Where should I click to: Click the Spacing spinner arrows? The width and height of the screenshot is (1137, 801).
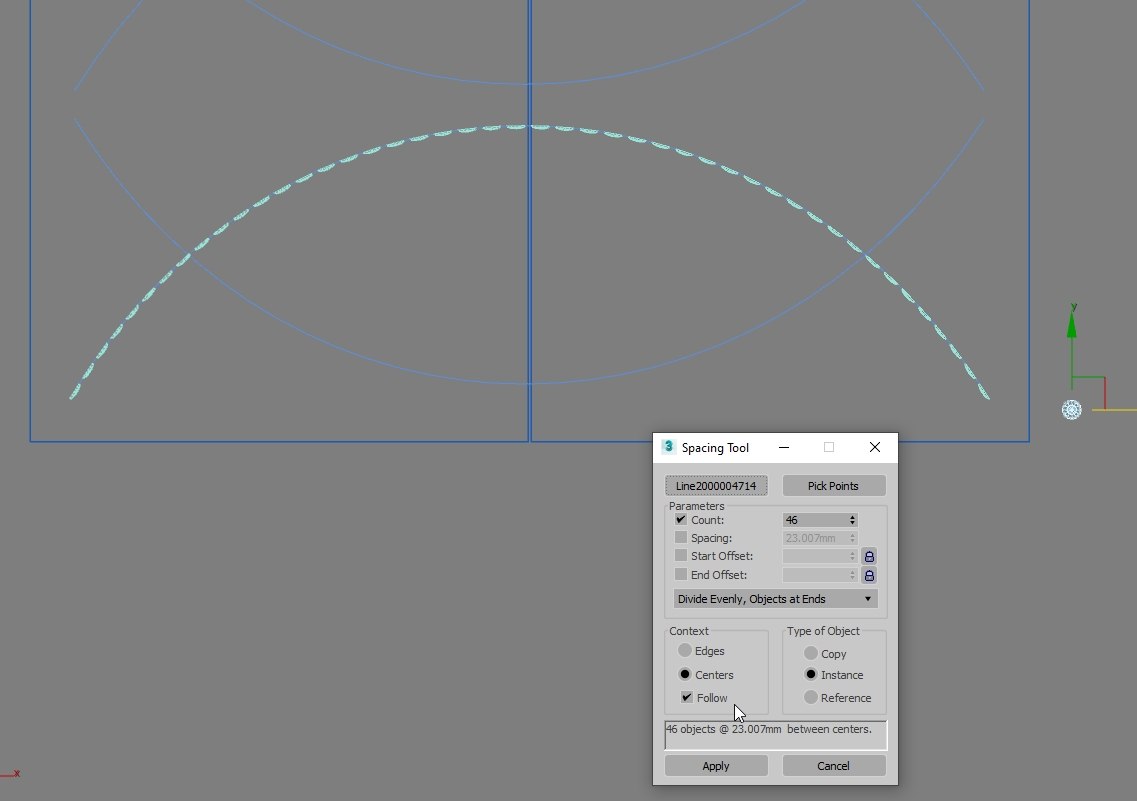point(853,538)
